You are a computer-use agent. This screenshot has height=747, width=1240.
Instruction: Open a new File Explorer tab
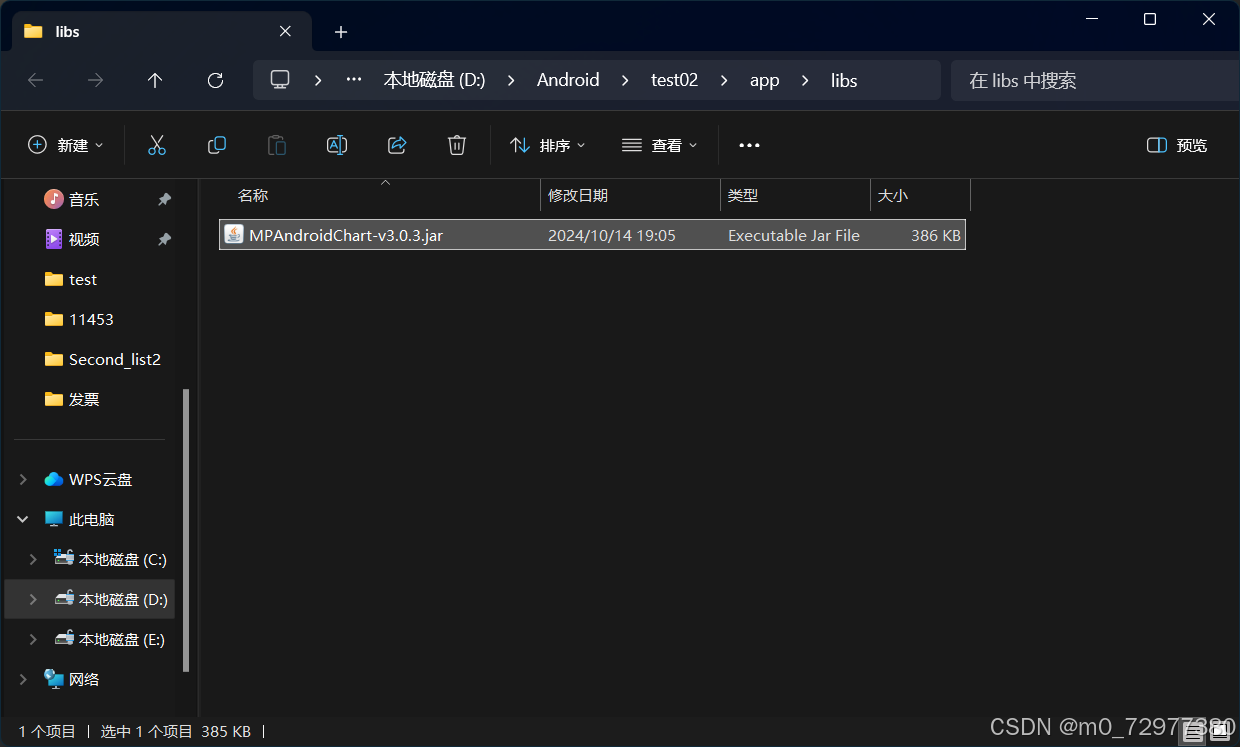click(x=340, y=31)
